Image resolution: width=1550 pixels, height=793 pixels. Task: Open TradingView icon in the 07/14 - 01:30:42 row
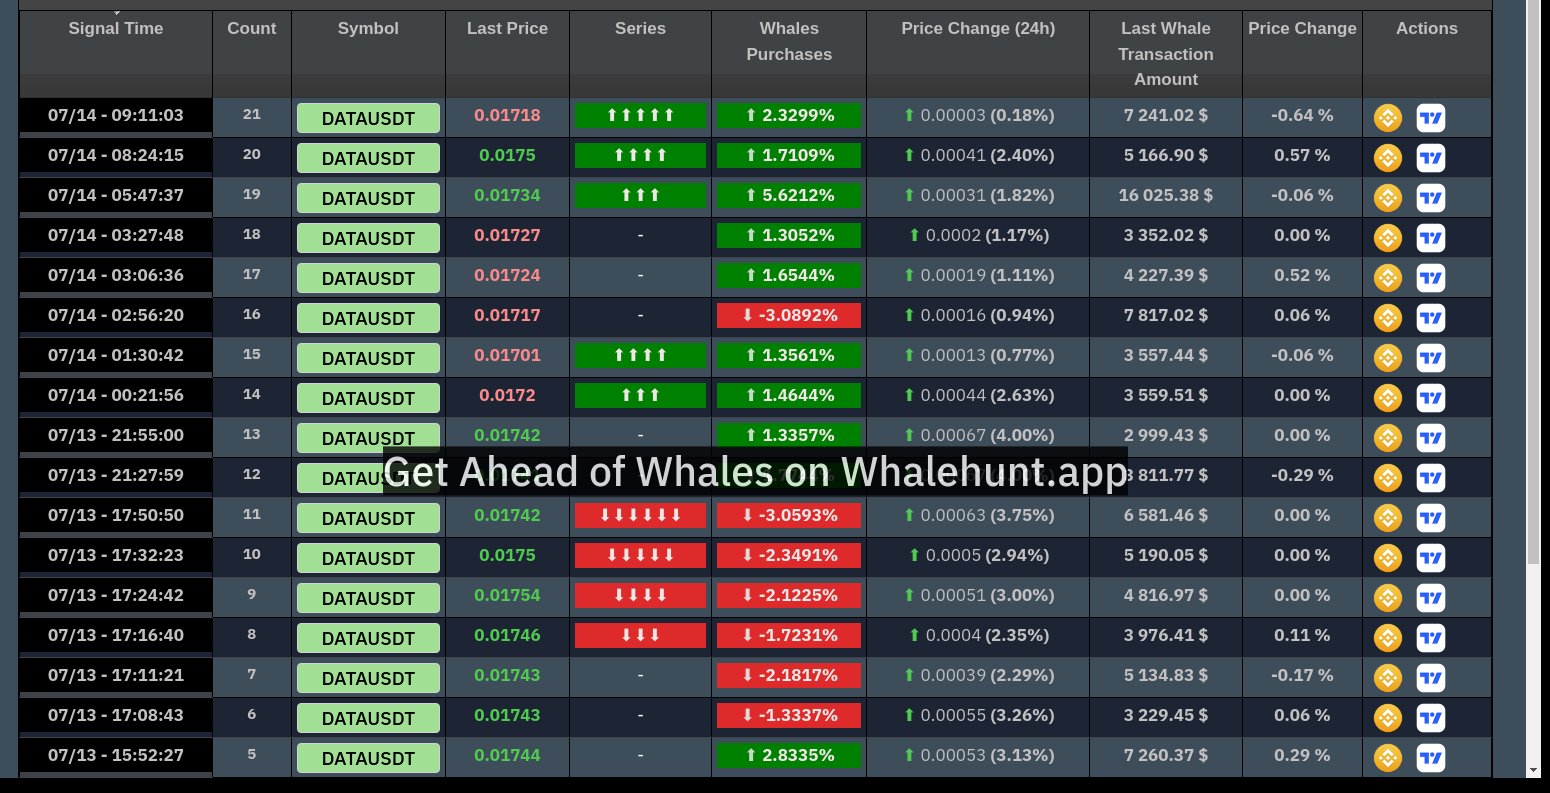[x=1431, y=358]
